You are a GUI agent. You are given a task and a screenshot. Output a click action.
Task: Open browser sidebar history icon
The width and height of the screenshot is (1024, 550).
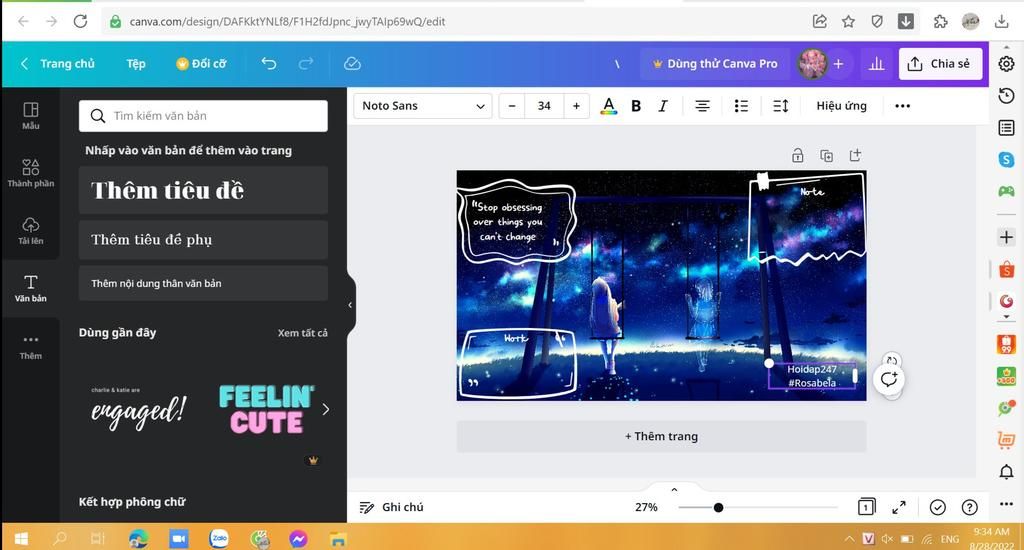1006,96
